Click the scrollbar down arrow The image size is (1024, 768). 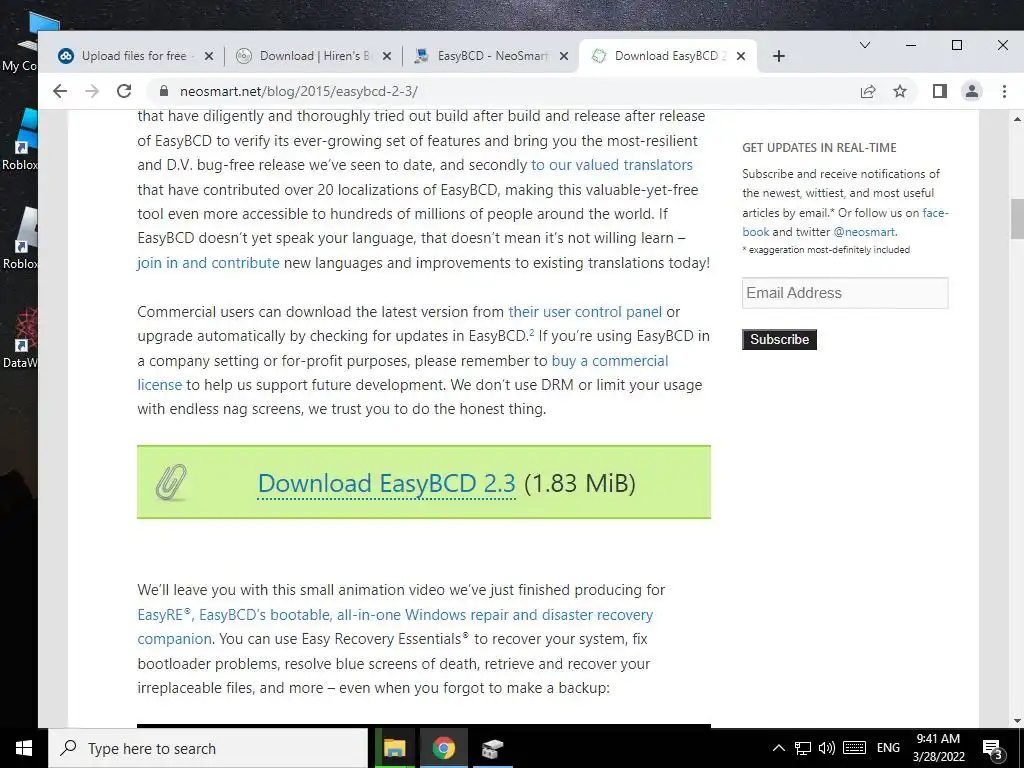pos(1017,721)
